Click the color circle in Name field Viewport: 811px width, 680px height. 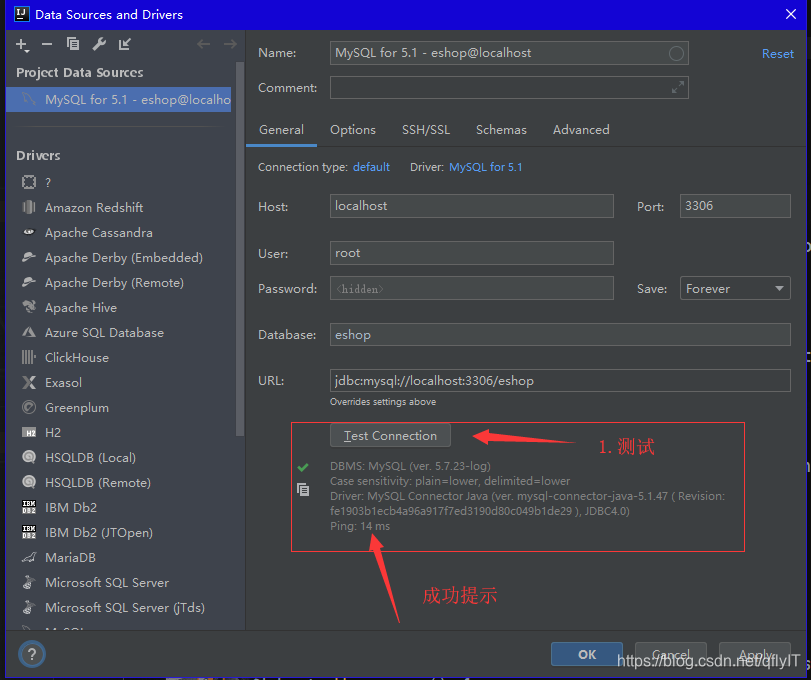click(676, 53)
